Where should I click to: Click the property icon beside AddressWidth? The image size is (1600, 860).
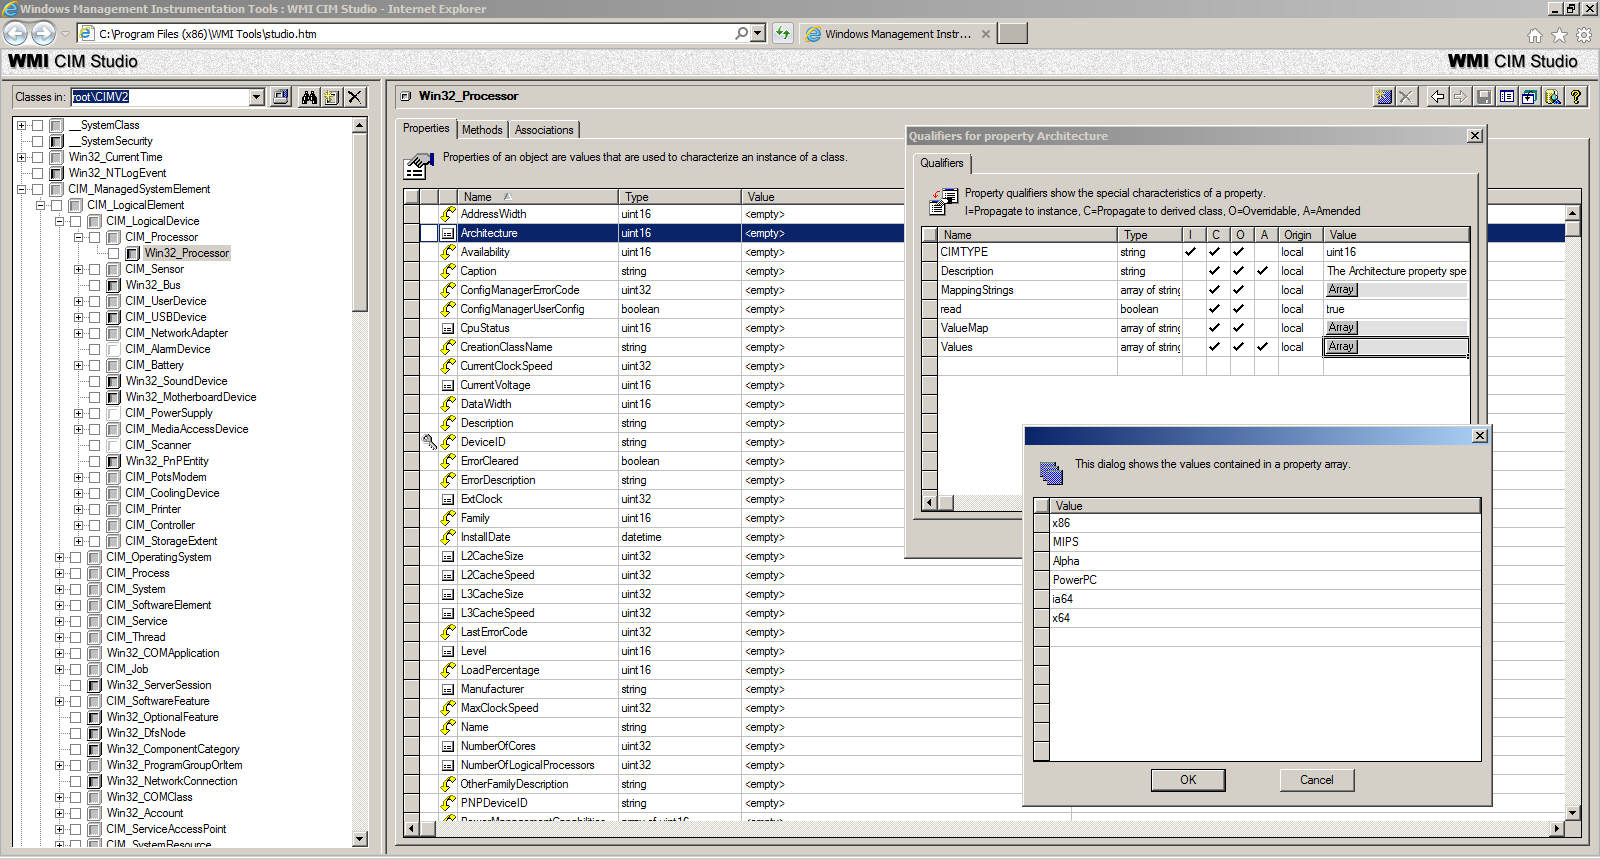(448, 214)
